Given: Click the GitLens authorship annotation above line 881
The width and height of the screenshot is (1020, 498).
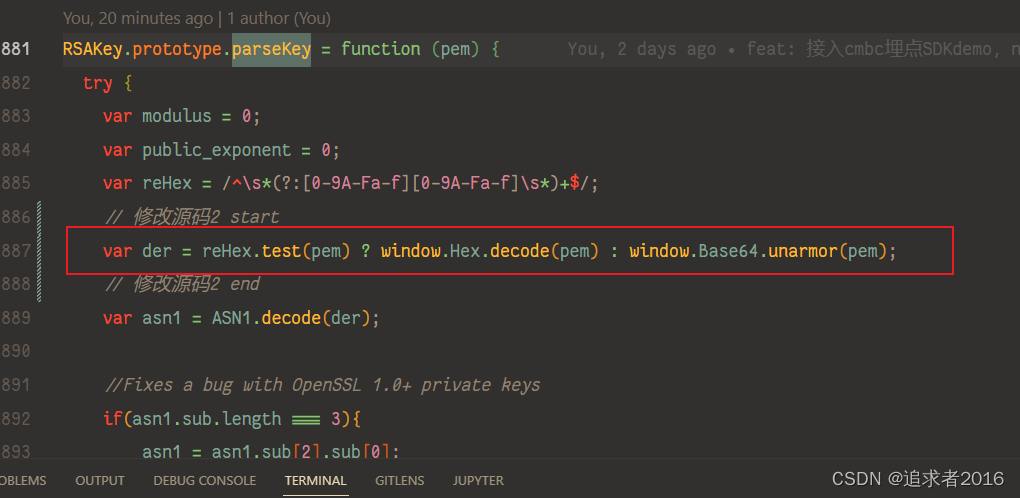Looking at the screenshot, I should click(196, 19).
